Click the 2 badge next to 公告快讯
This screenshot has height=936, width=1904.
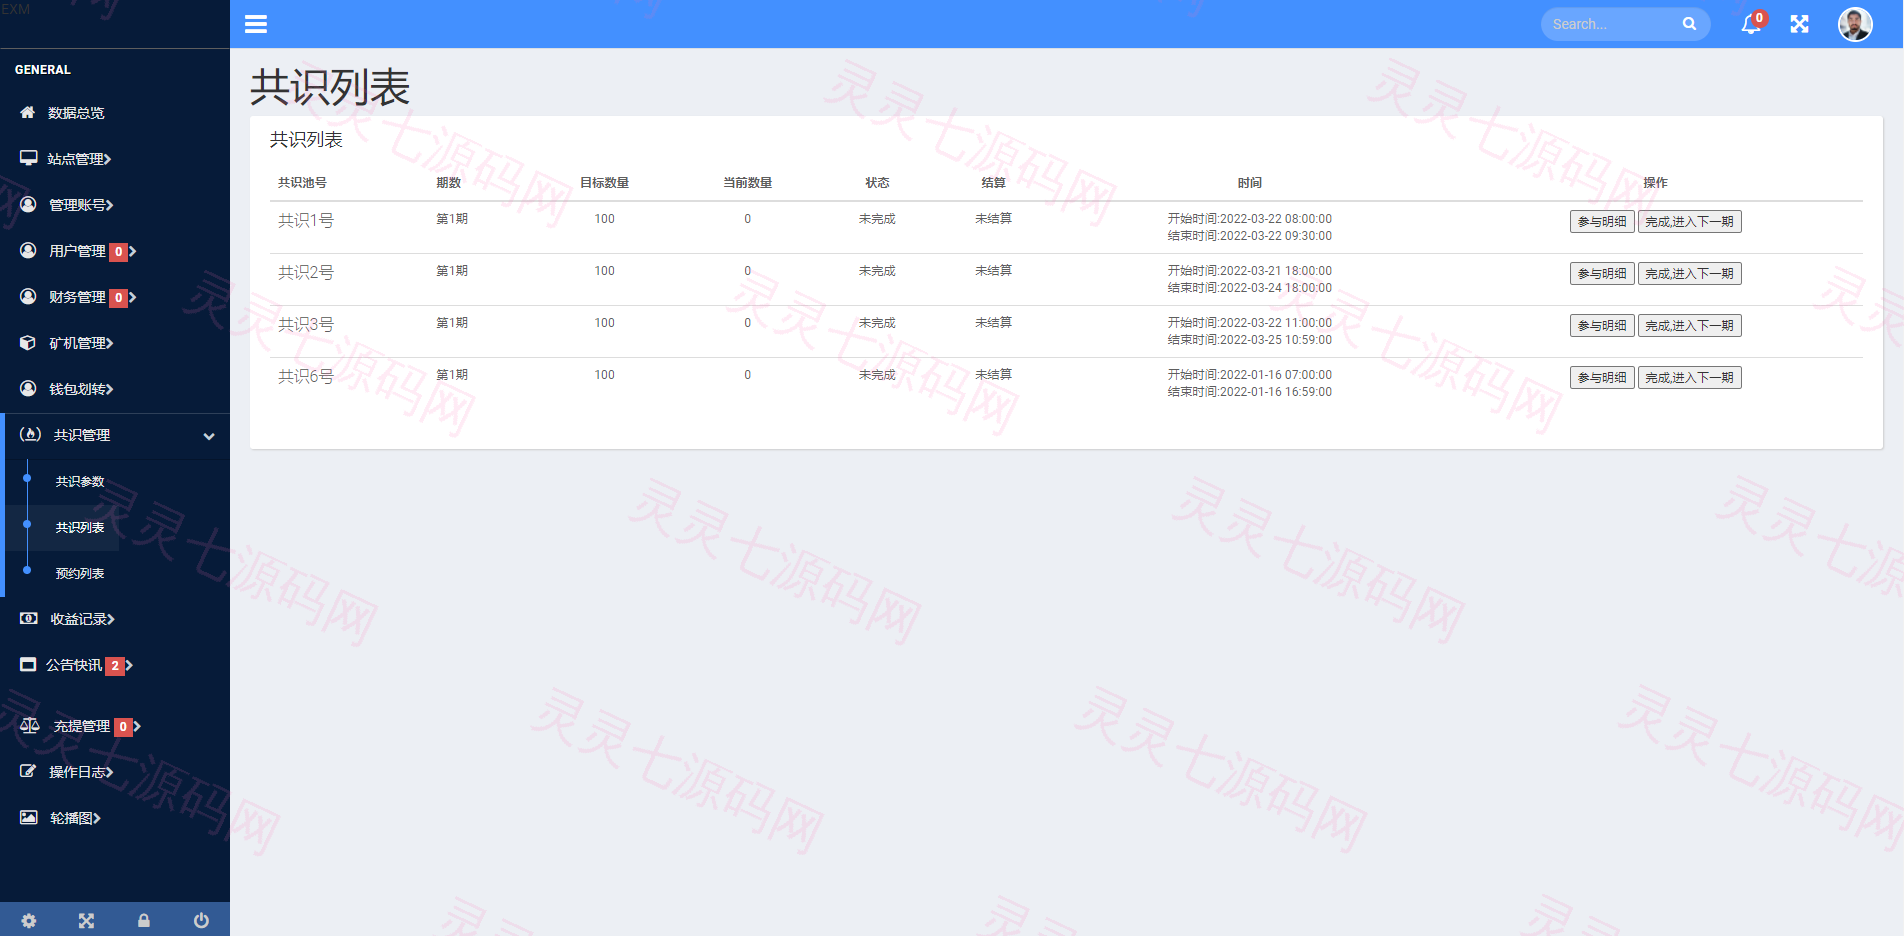point(115,666)
